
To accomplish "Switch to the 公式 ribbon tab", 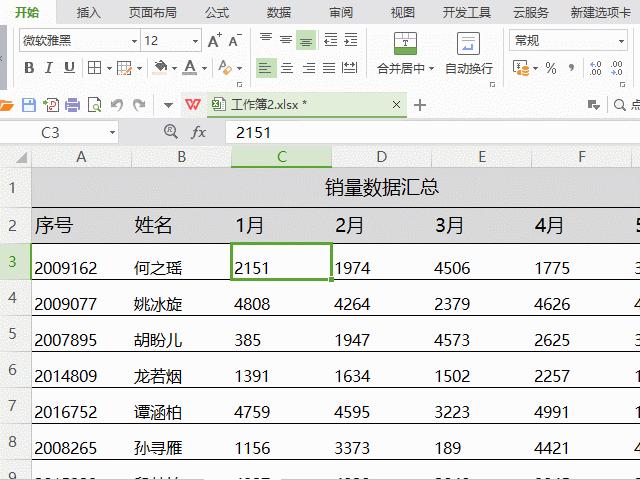I will pos(217,13).
